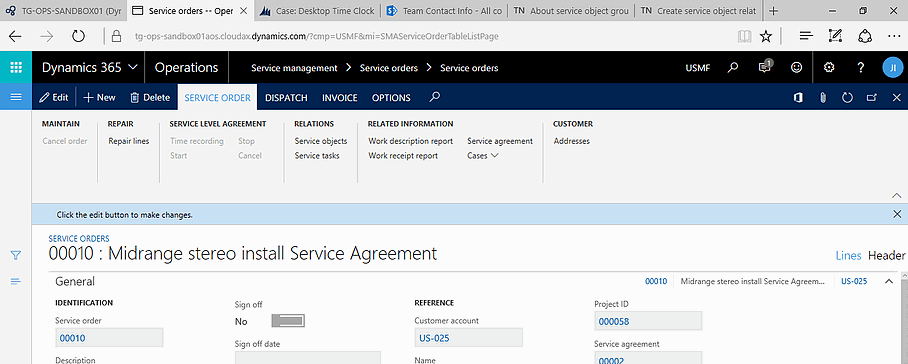Click the SERVICE ORDERS link above title
The height and width of the screenshot is (364, 908).
[x=79, y=238]
